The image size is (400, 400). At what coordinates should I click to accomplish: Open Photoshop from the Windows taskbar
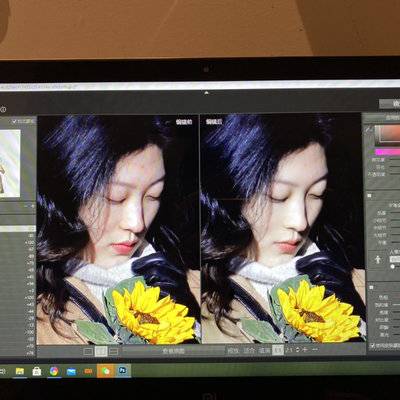pyautogui.click(x=123, y=370)
